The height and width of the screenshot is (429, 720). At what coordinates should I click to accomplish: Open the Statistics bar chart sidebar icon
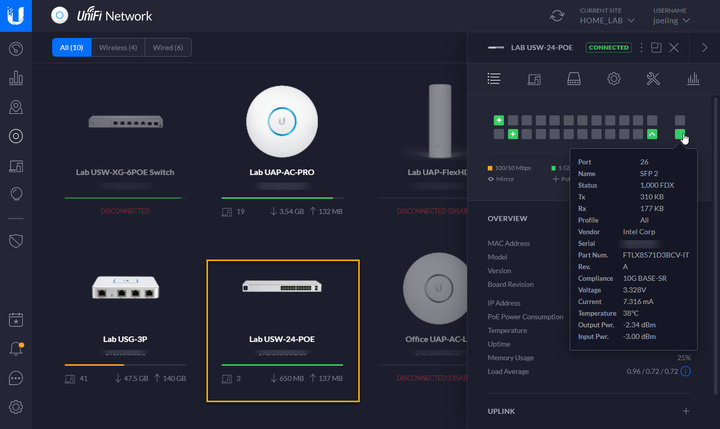[x=16, y=78]
